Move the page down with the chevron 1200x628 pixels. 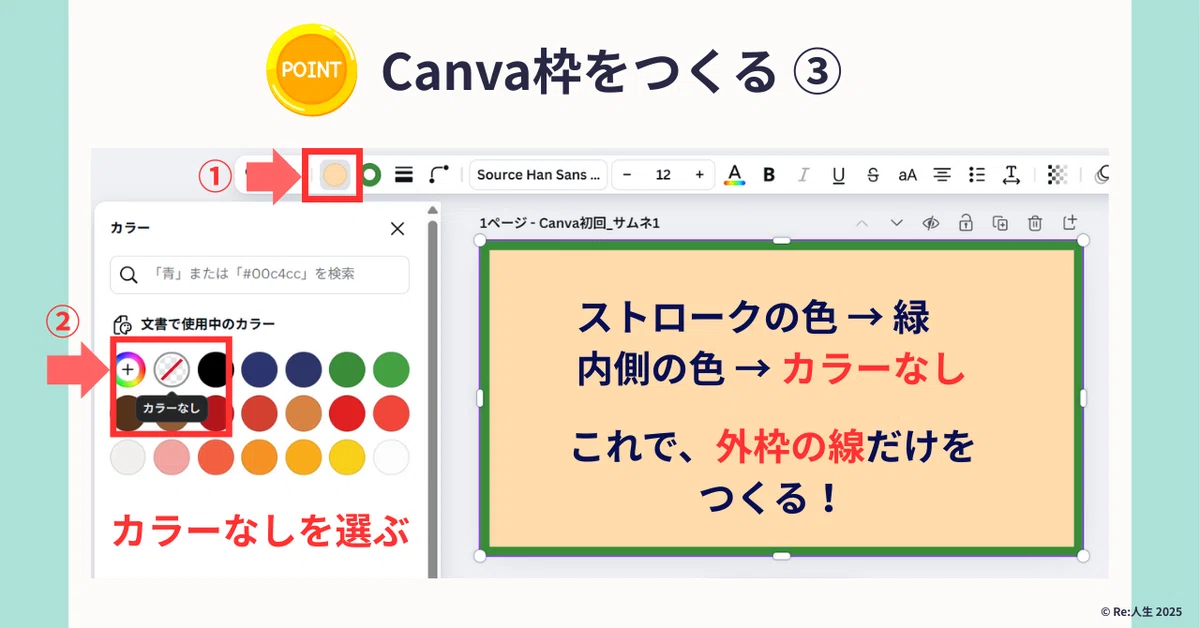point(896,223)
